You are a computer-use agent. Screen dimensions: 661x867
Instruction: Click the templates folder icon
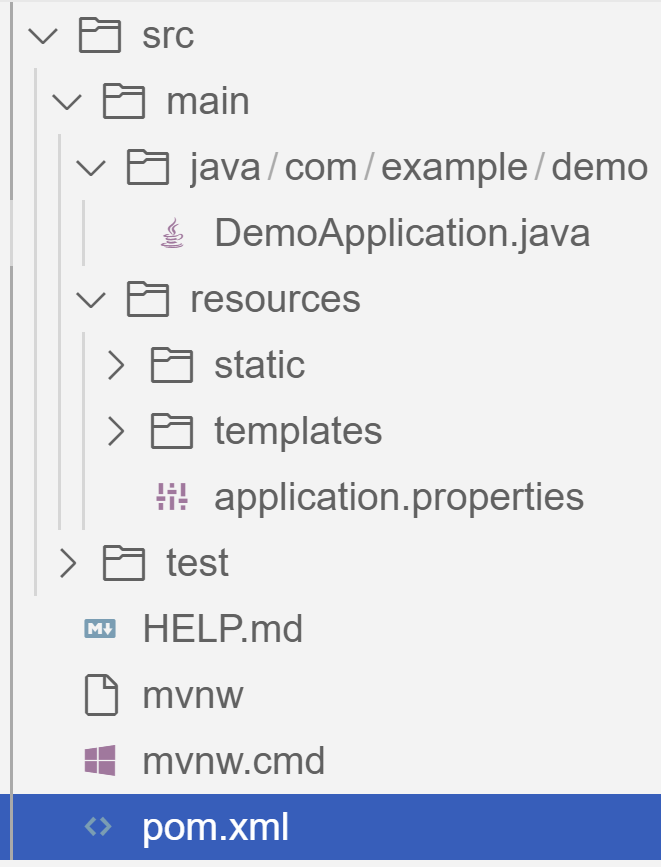[x=172, y=431]
